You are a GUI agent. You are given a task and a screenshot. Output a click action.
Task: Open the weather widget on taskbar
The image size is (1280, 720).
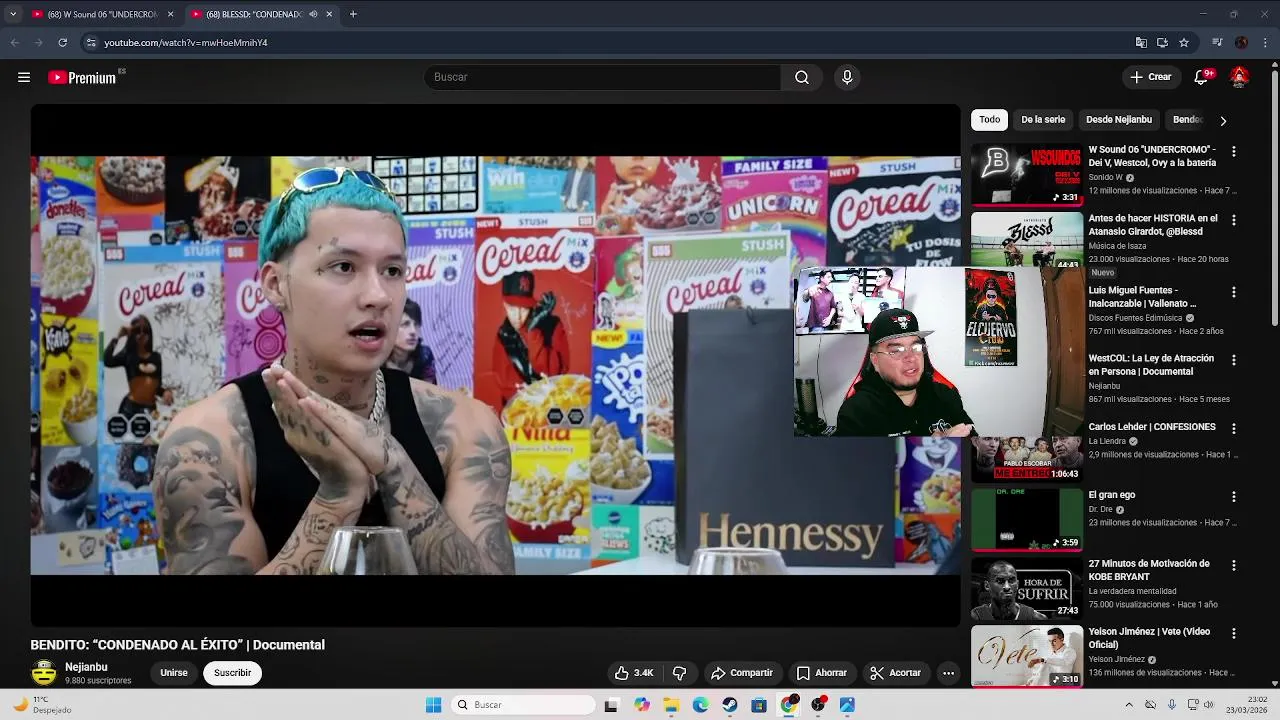click(x=42, y=705)
